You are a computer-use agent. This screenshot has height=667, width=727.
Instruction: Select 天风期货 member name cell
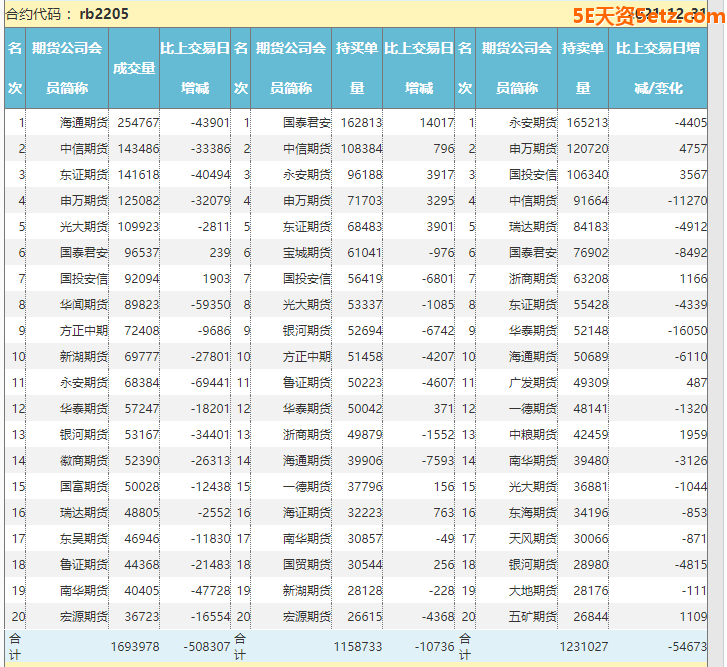pos(532,538)
